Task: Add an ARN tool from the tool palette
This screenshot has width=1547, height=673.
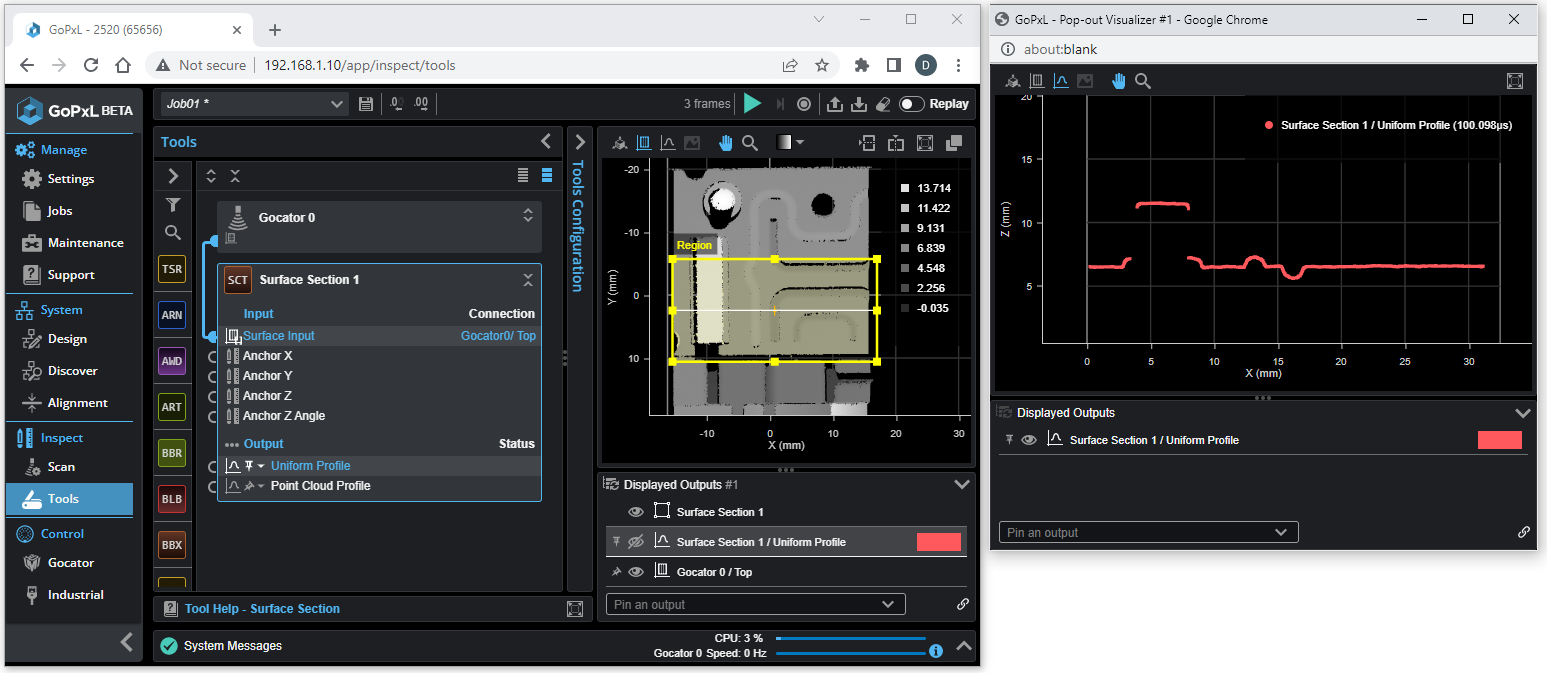Action: (172, 315)
